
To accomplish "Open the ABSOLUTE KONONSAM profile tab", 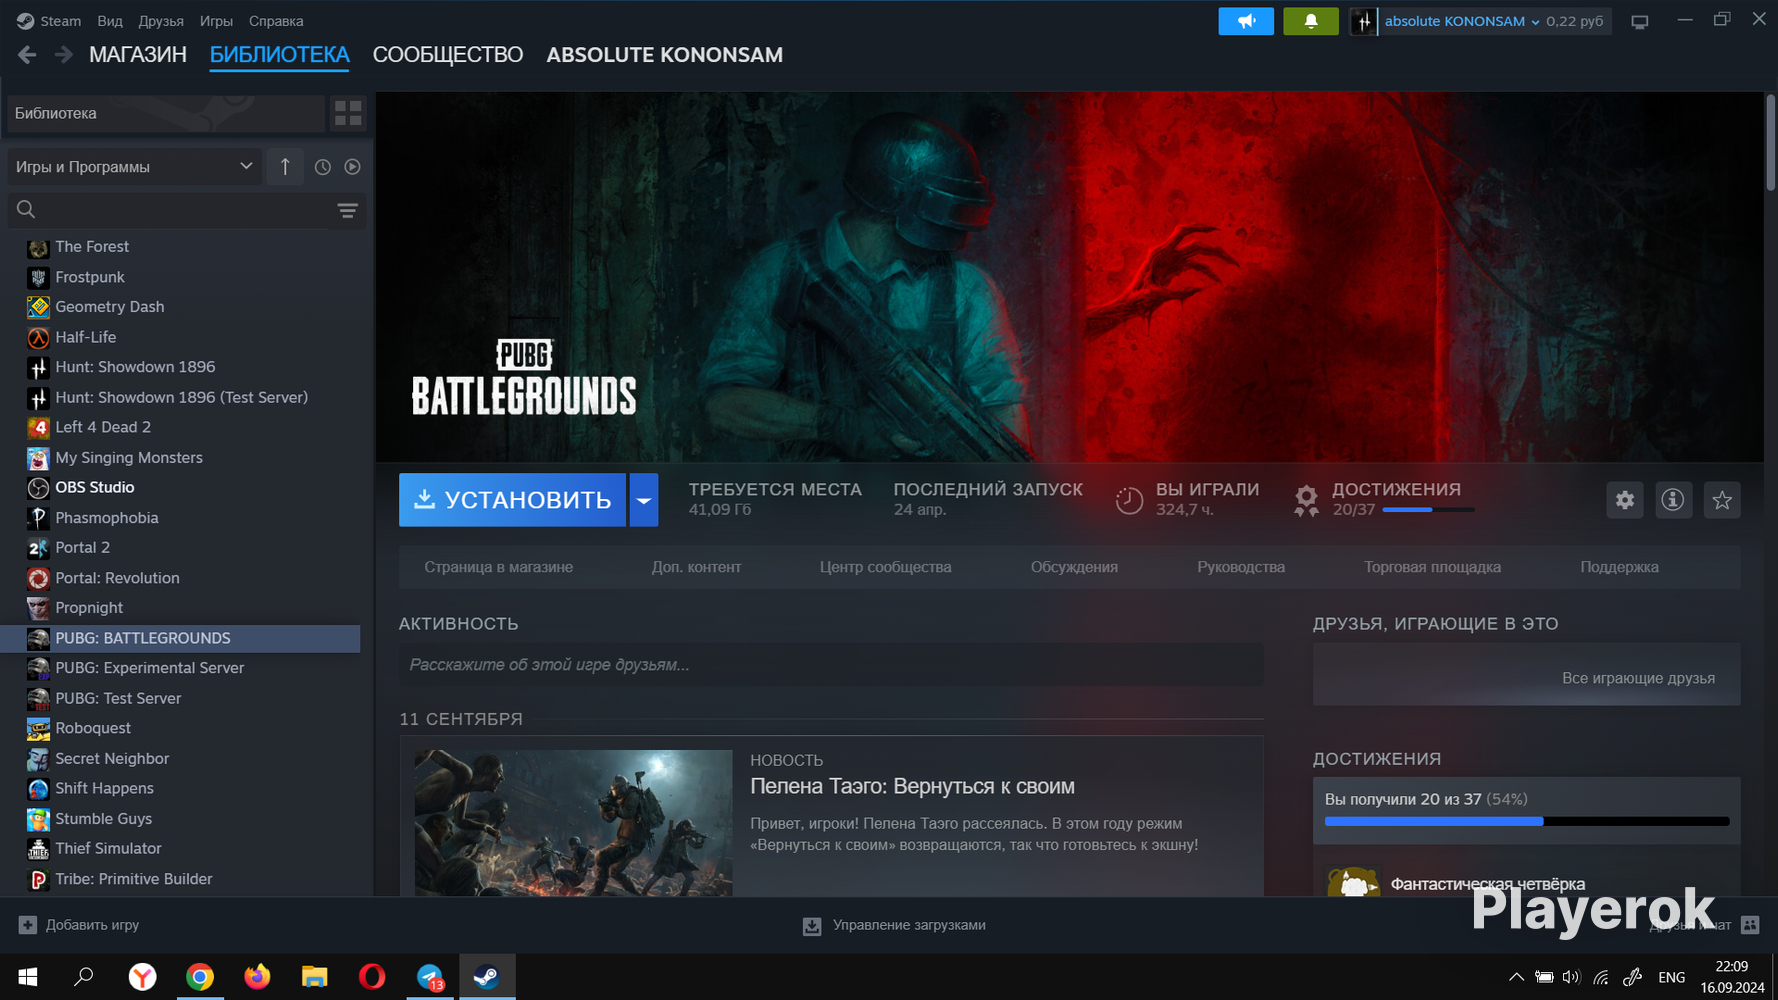I will (665, 55).
